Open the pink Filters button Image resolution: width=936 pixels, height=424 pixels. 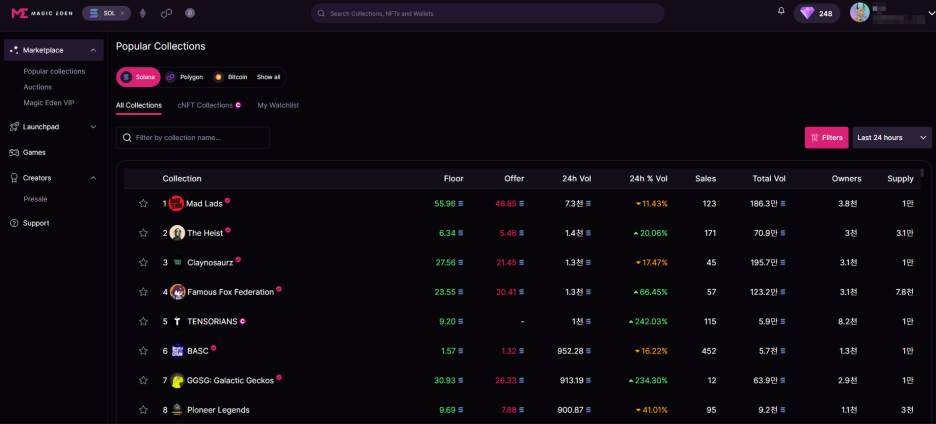click(826, 137)
